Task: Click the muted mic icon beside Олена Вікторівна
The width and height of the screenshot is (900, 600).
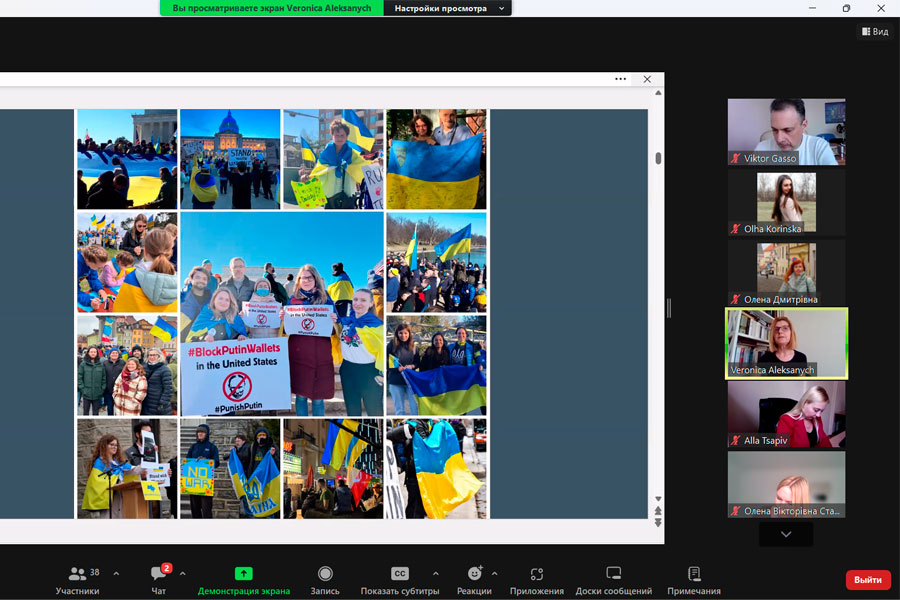Action: coord(735,511)
